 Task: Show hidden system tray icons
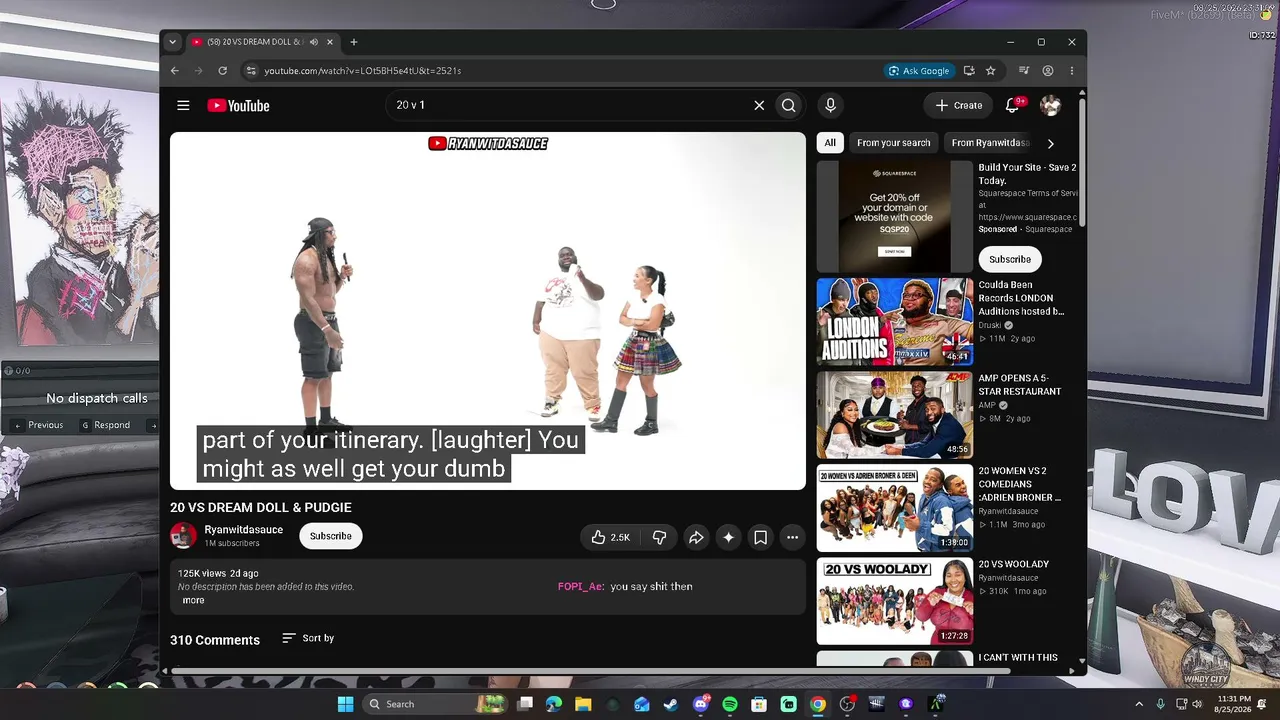click(1139, 704)
